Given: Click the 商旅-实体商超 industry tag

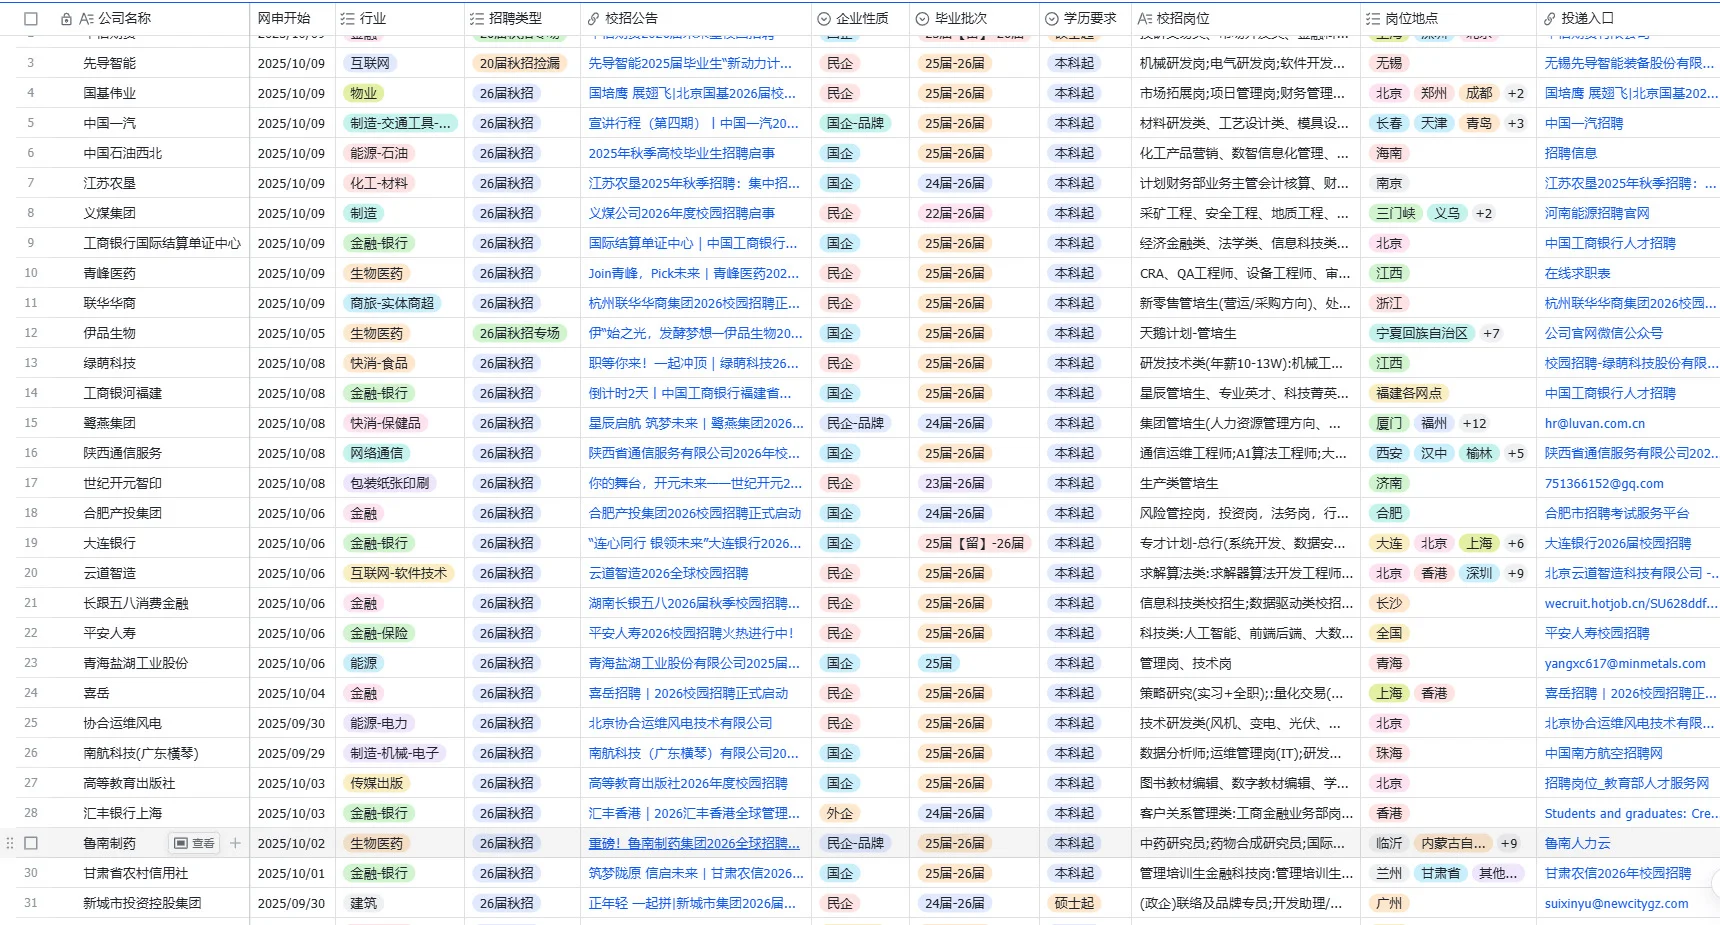Looking at the screenshot, I should pyautogui.click(x=392, y=303).
